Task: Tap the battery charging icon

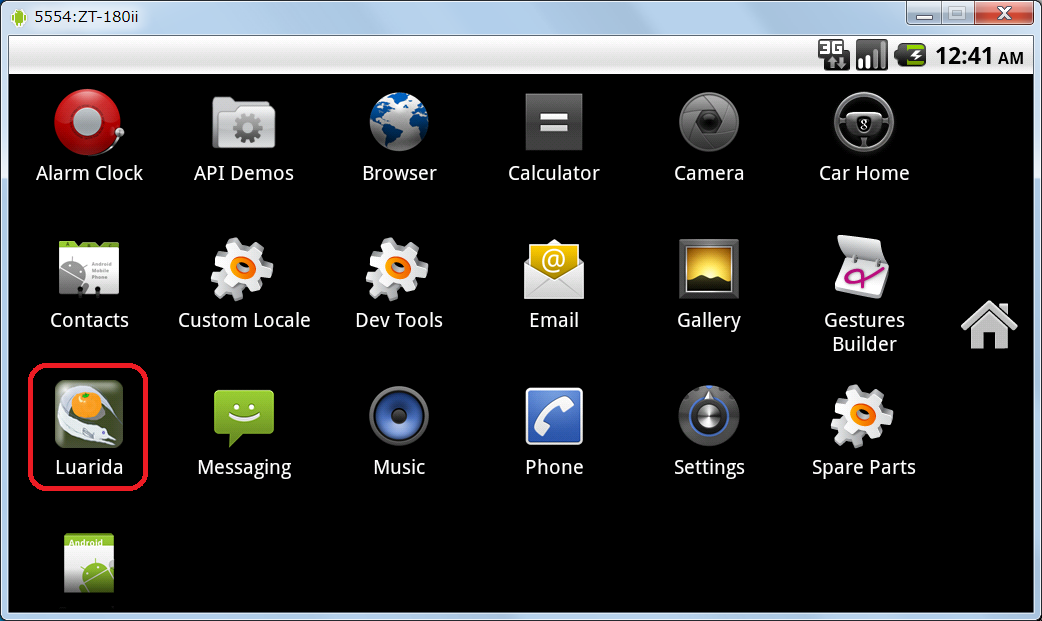Action: pos(910,55)
